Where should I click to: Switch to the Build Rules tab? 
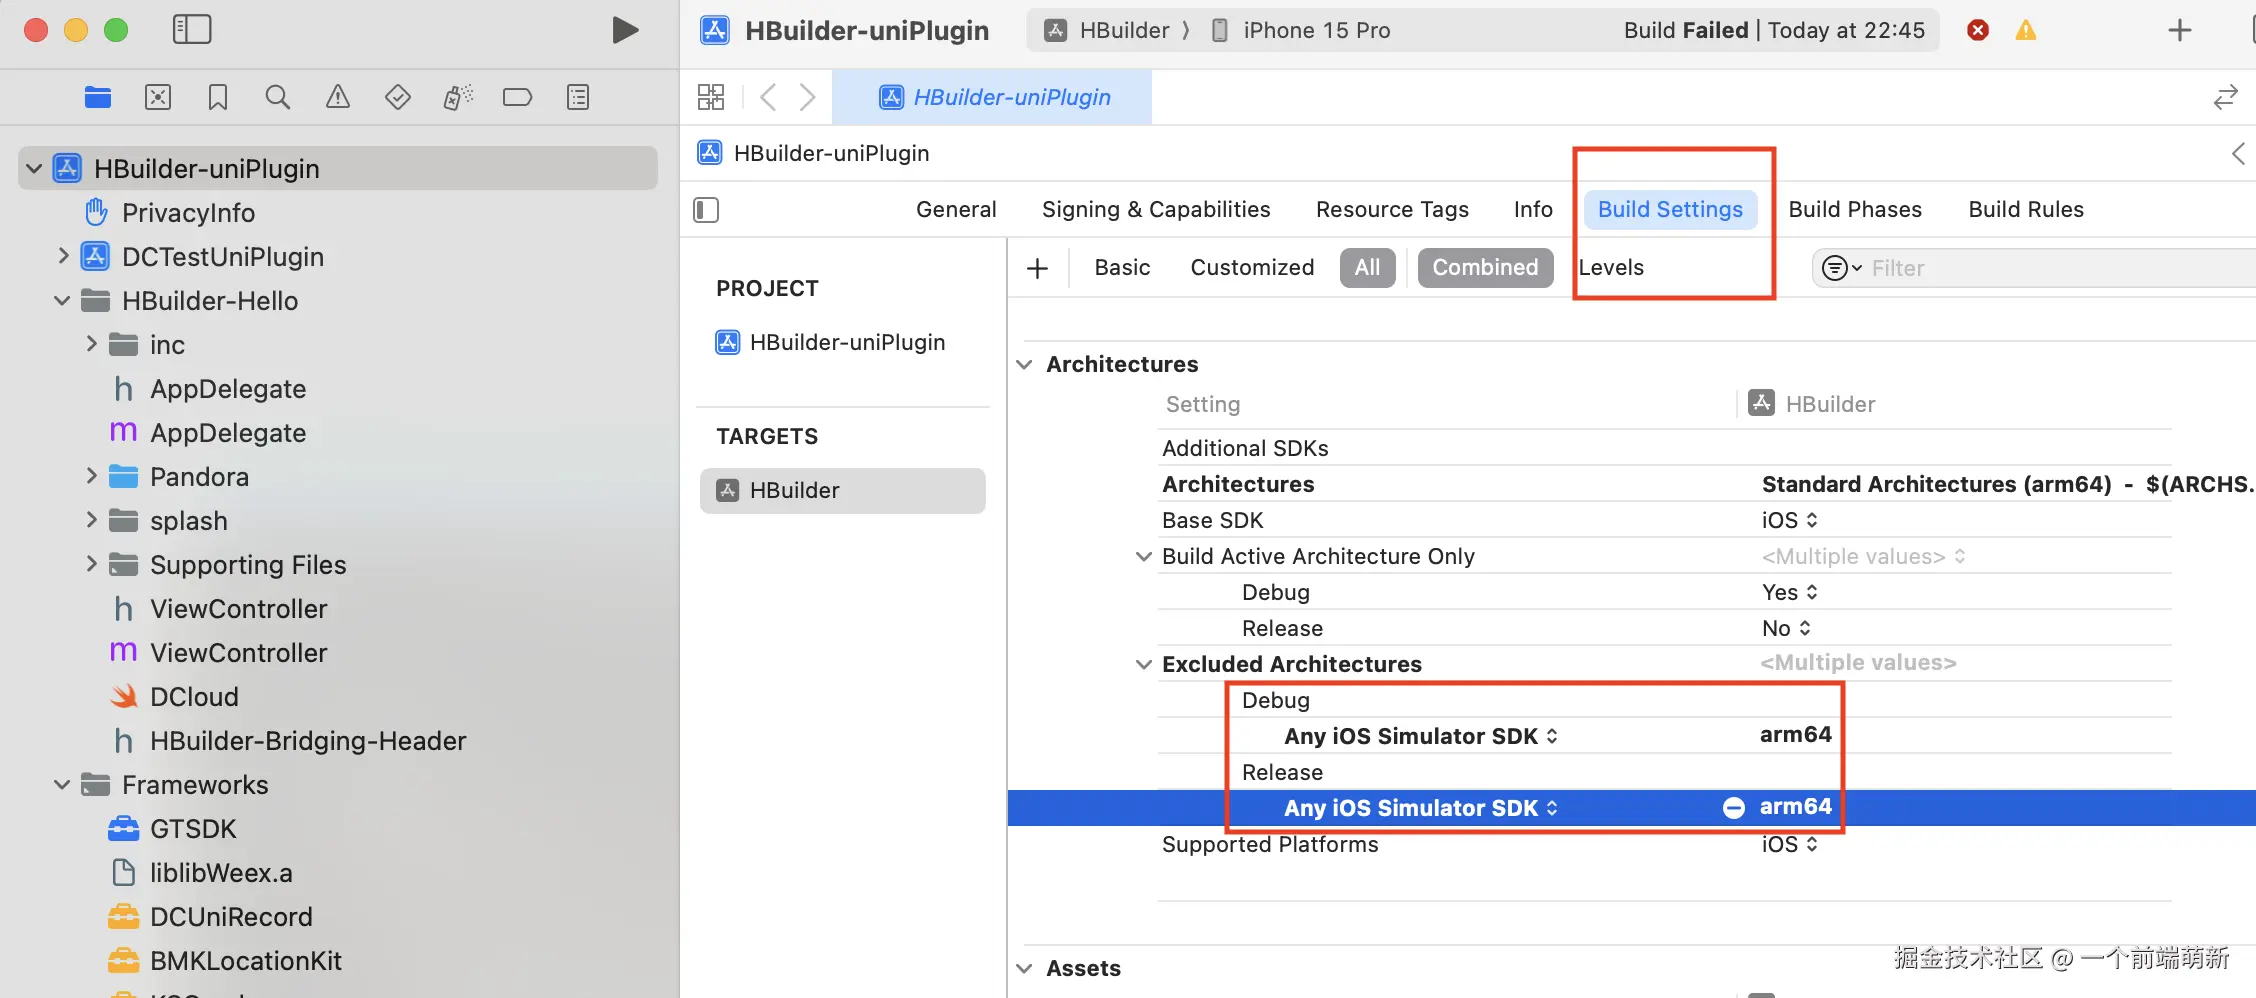[x=2026, y=210]
